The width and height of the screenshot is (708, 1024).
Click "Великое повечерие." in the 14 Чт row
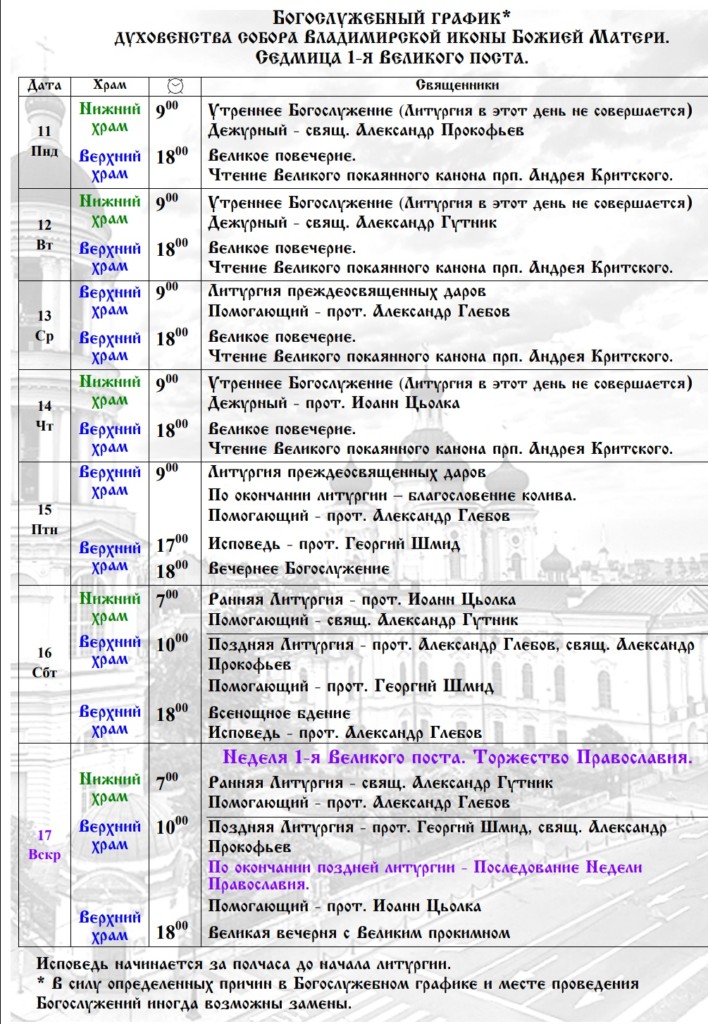[282, 429]
